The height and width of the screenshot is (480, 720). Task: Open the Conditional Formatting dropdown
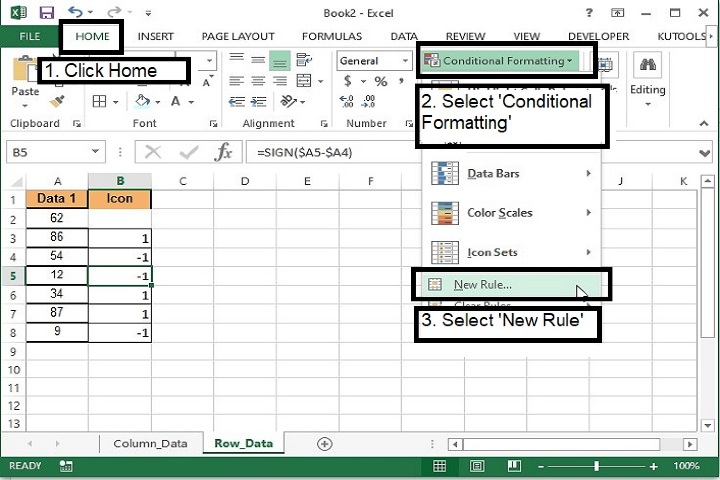coord(499,61)
